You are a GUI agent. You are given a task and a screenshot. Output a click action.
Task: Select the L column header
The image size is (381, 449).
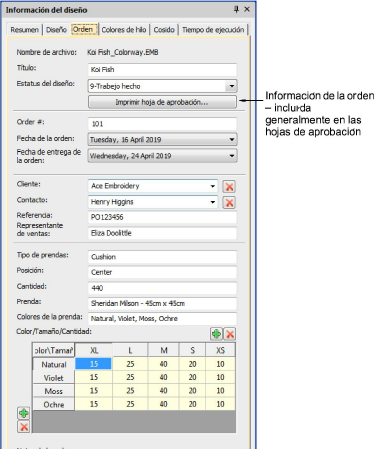(x=130, y=350)
